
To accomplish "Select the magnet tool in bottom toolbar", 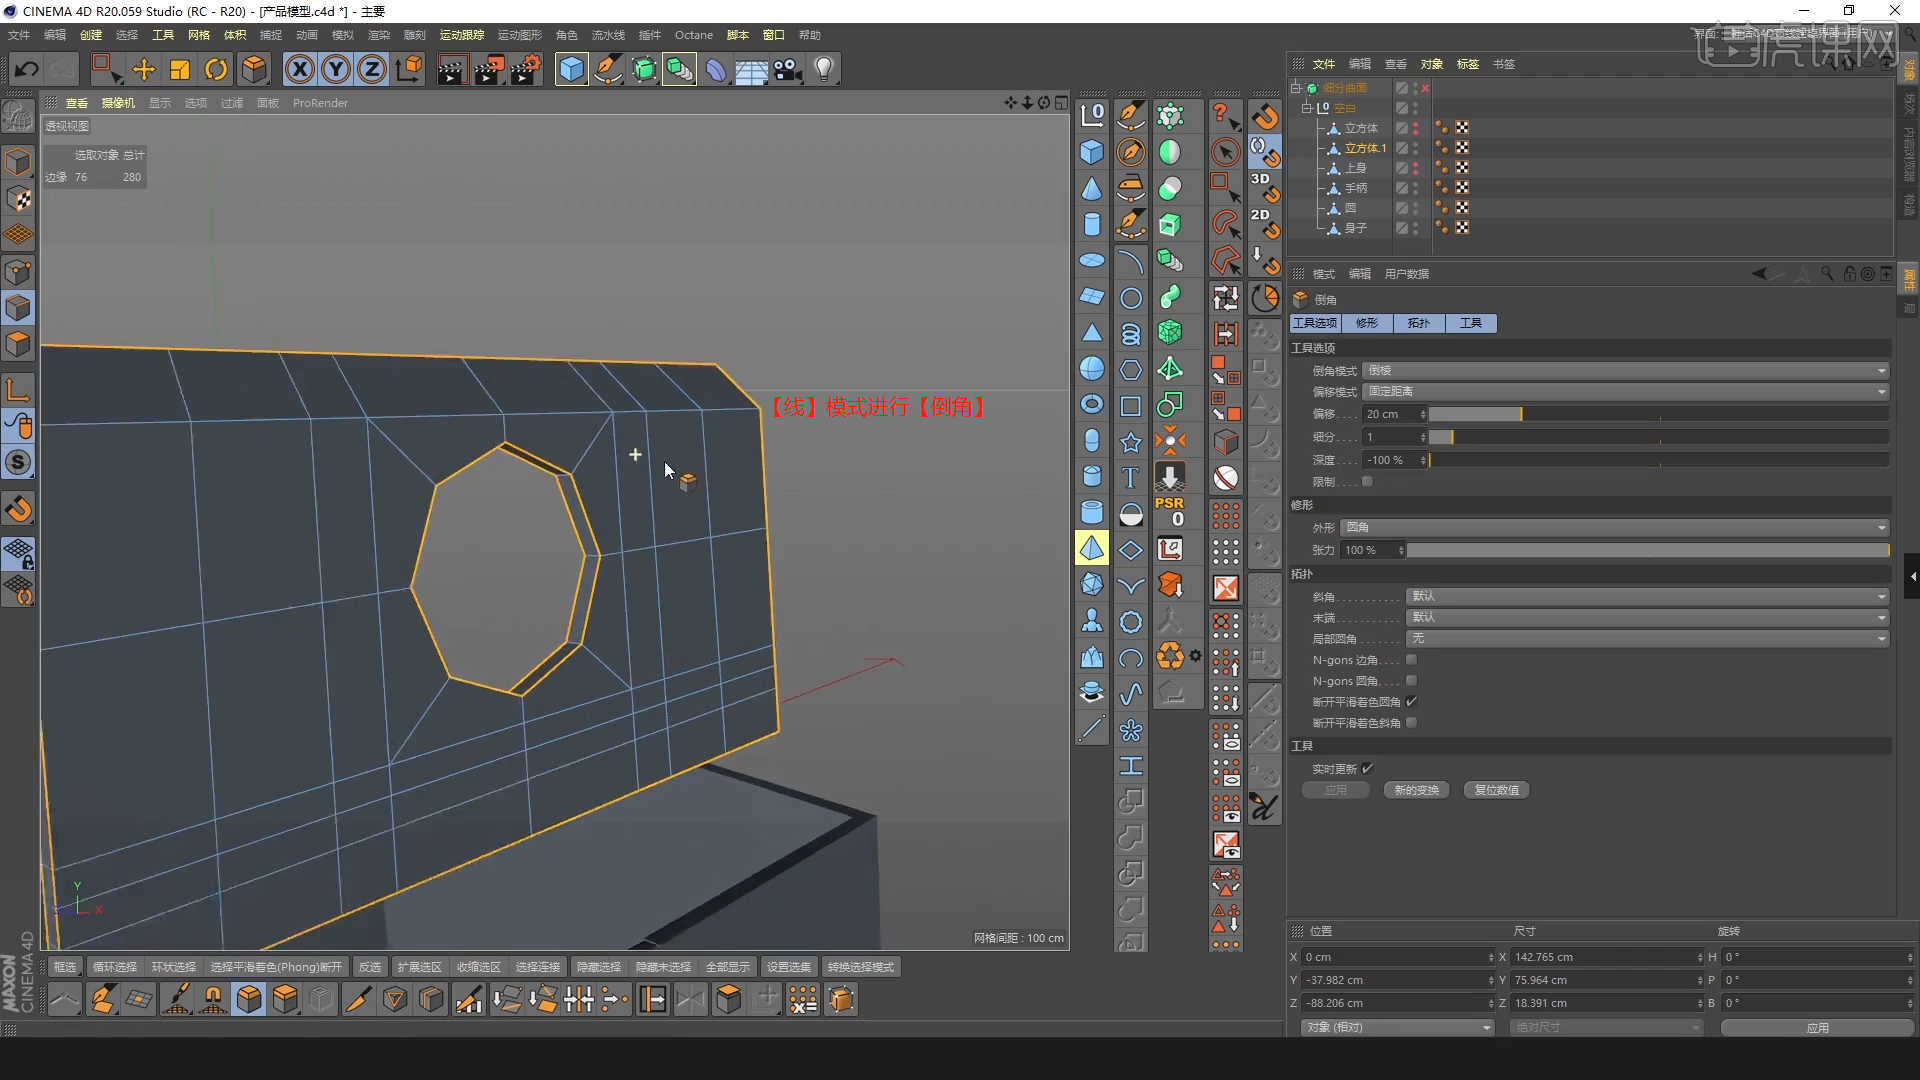I will click(x=212, y=999).
